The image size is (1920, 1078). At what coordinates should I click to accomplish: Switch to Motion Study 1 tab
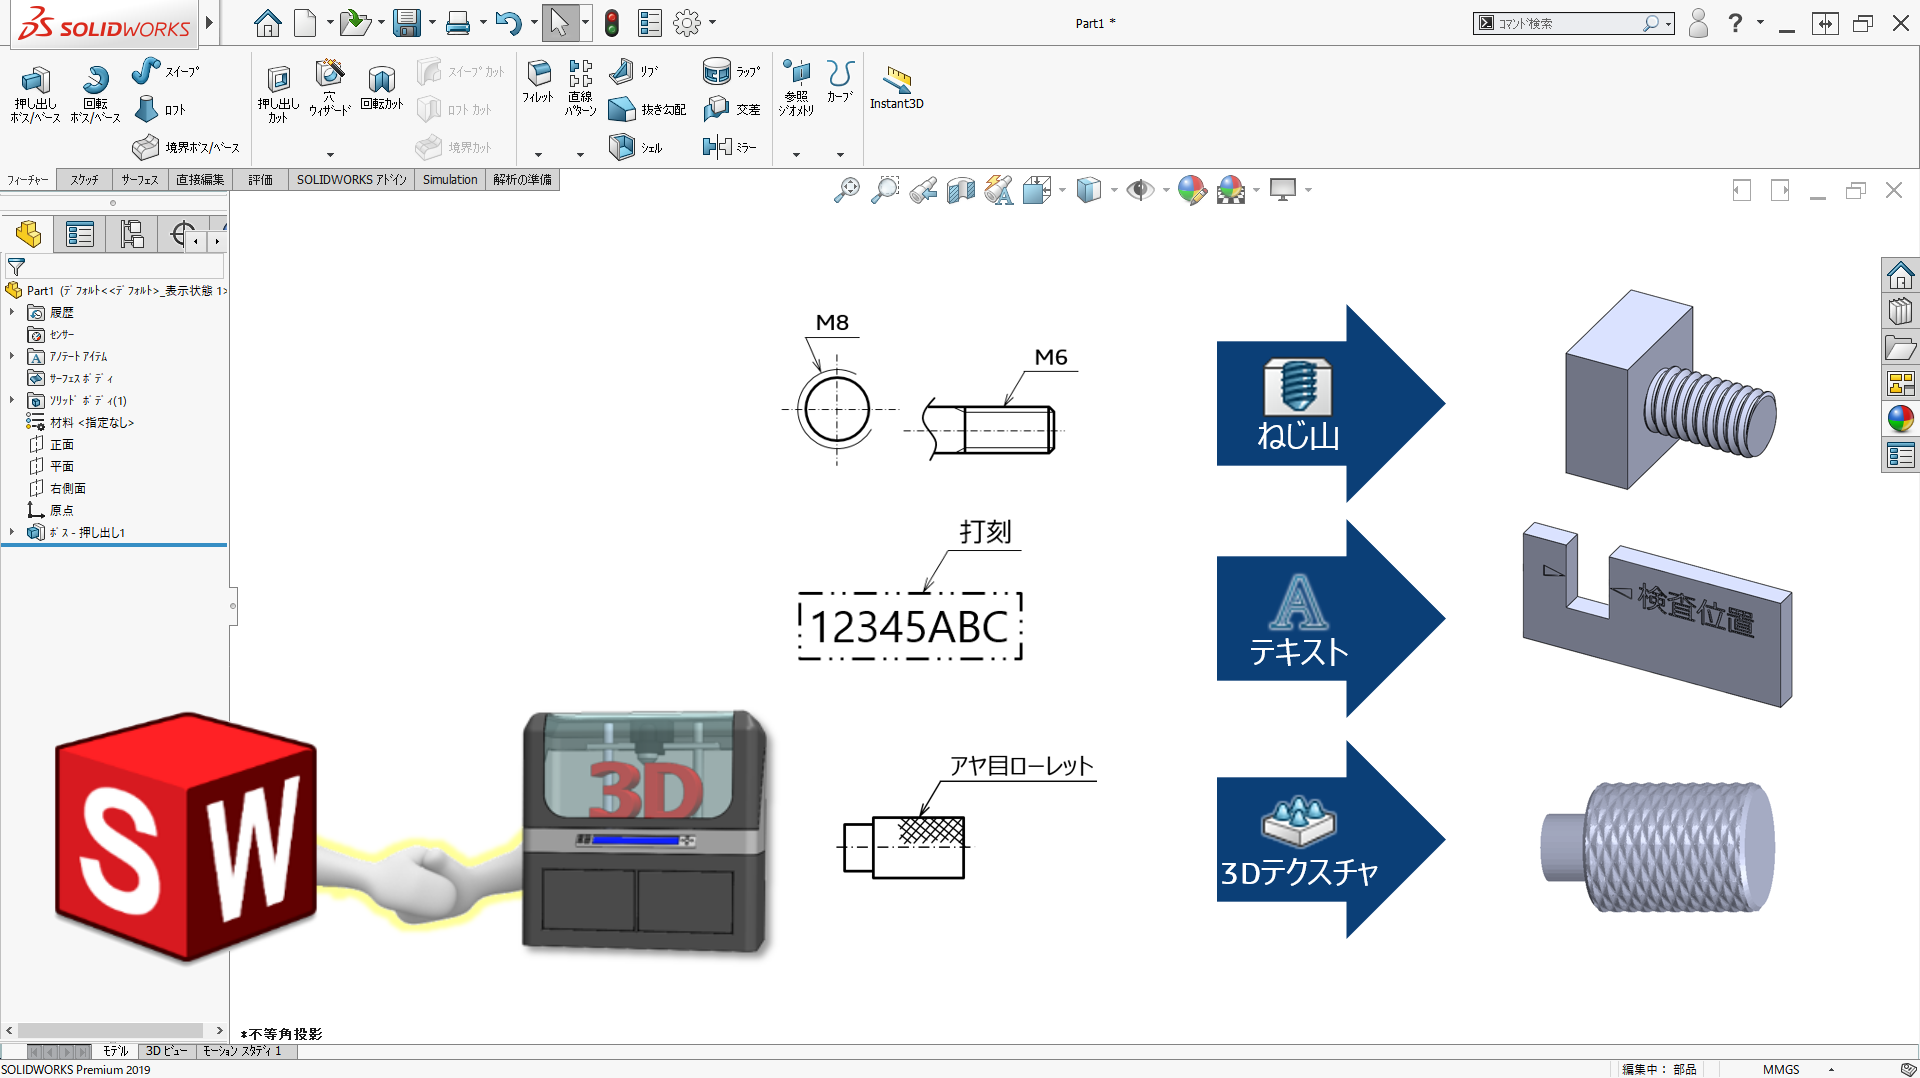[242, 1051]
